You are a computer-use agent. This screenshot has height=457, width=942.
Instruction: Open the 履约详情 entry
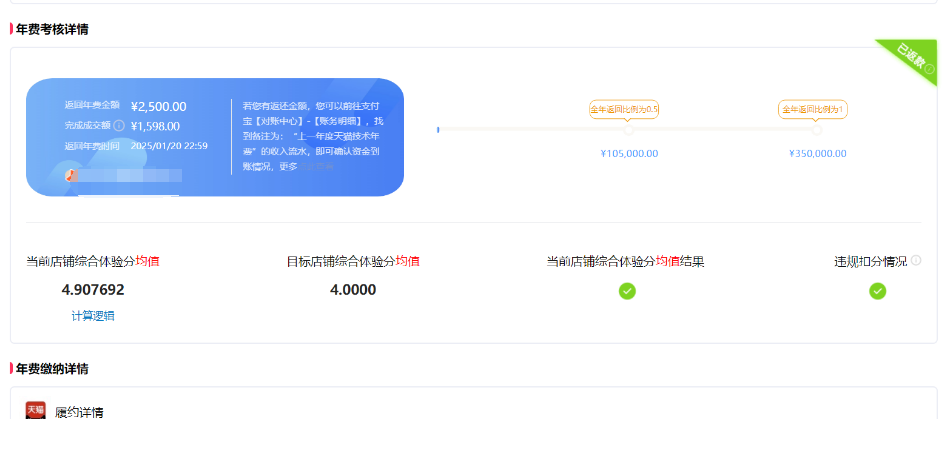point(79,412)
